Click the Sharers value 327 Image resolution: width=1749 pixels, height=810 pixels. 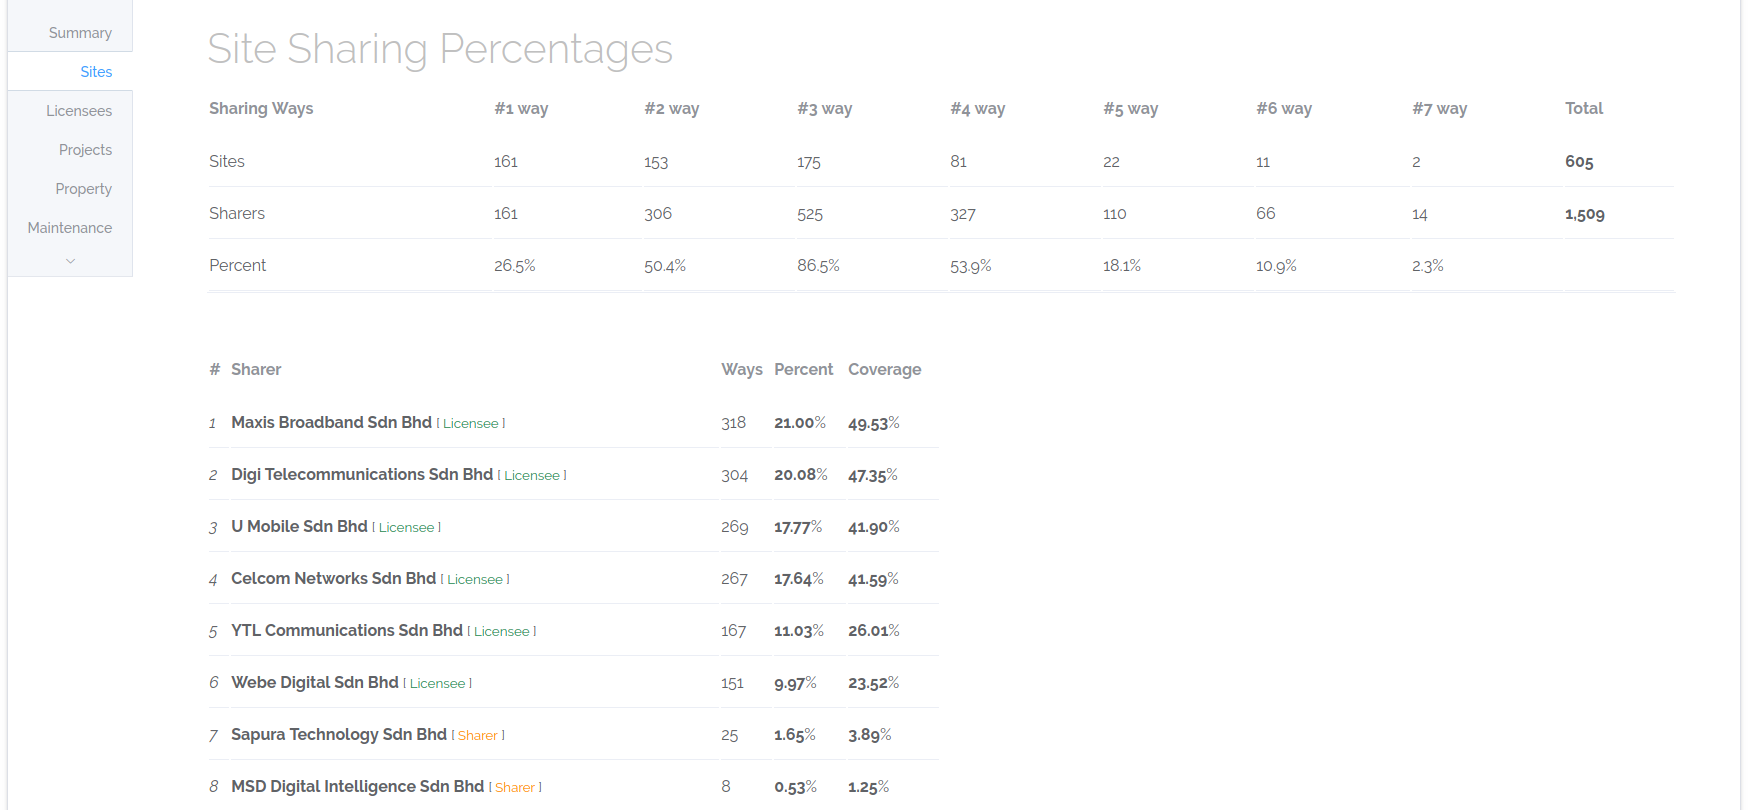(x=963, y=214)
